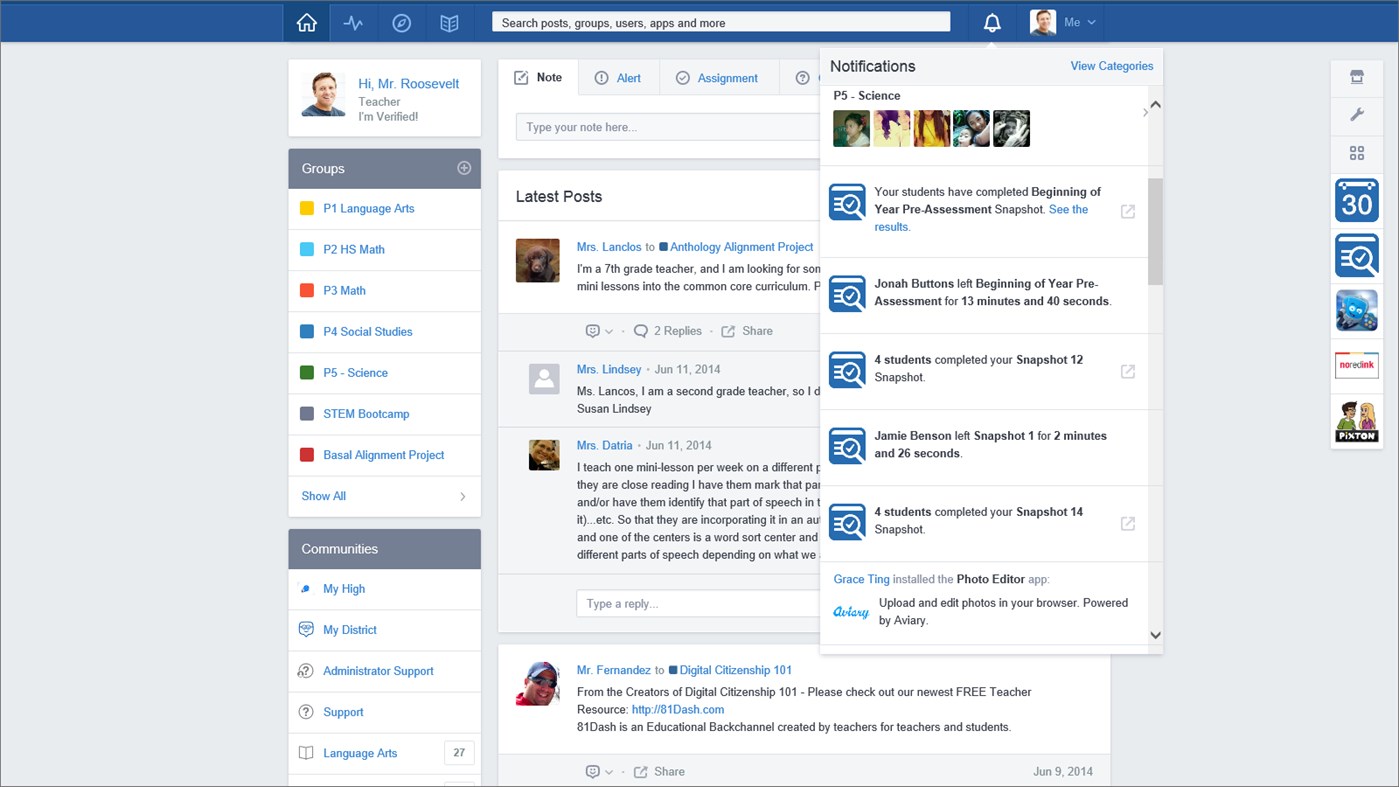Open the NoRedInk app icon
The height and width of the screenshot is (787, 1399).
point(1356,365)
